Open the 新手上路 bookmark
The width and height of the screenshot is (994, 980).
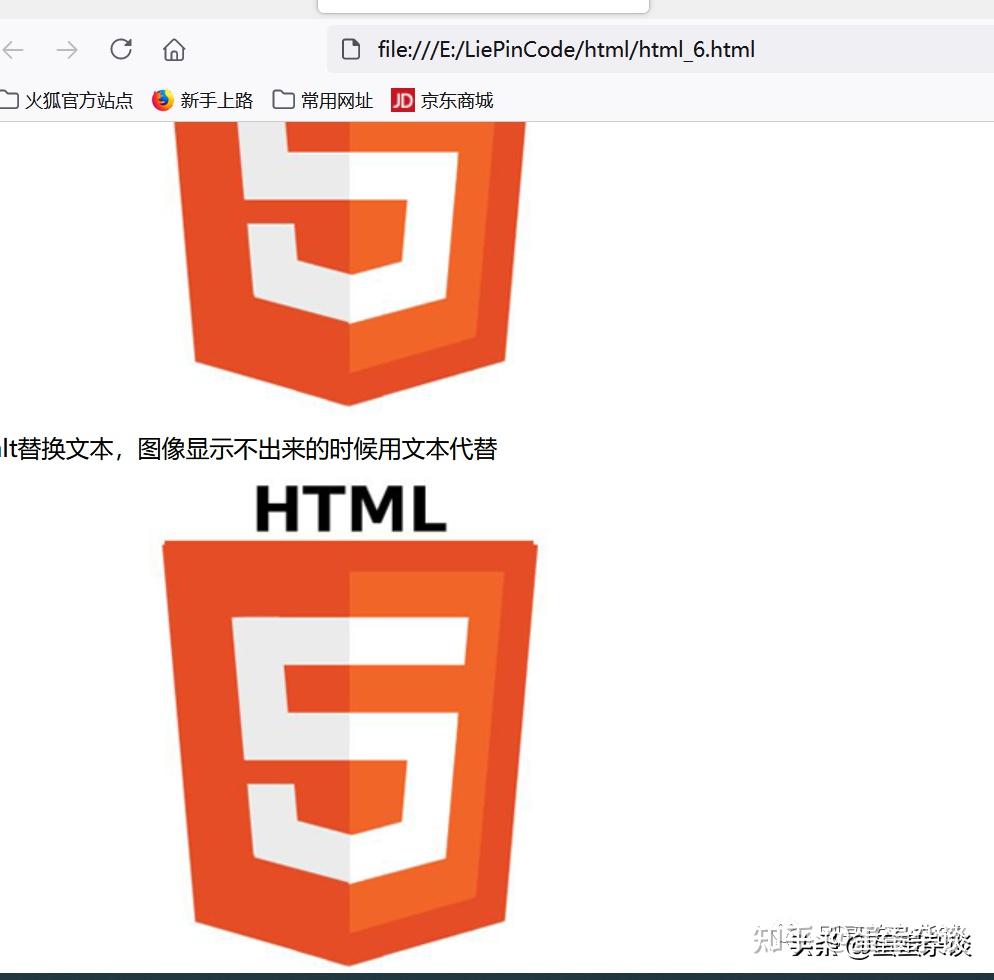202,100
